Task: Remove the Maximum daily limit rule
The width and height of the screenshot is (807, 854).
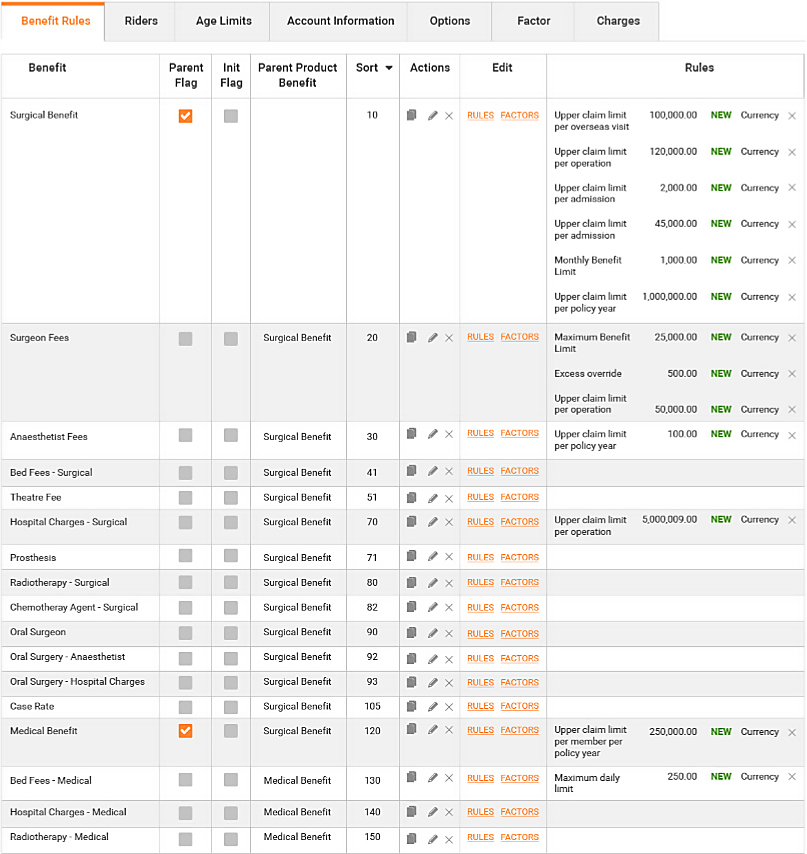Action: pyautogui.click(x=792, y=777)
